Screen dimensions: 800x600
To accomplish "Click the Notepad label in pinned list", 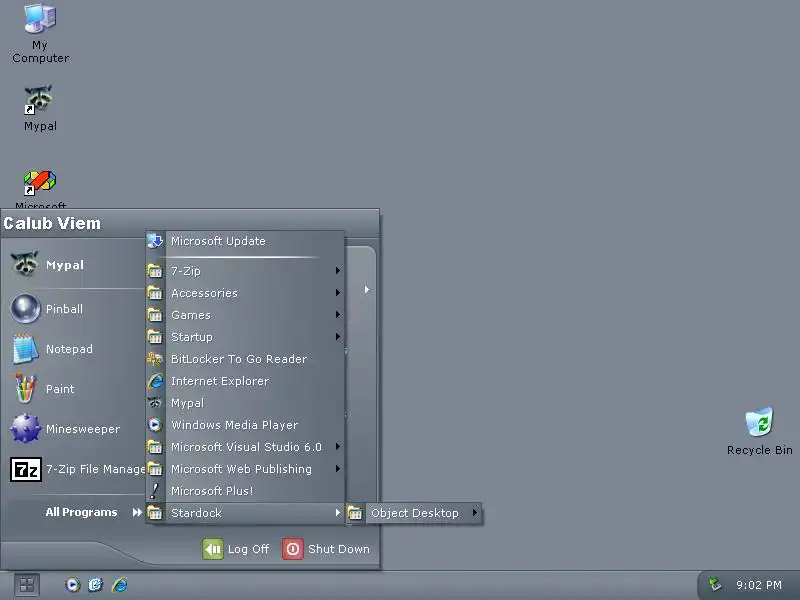I will tap(69, 349).
